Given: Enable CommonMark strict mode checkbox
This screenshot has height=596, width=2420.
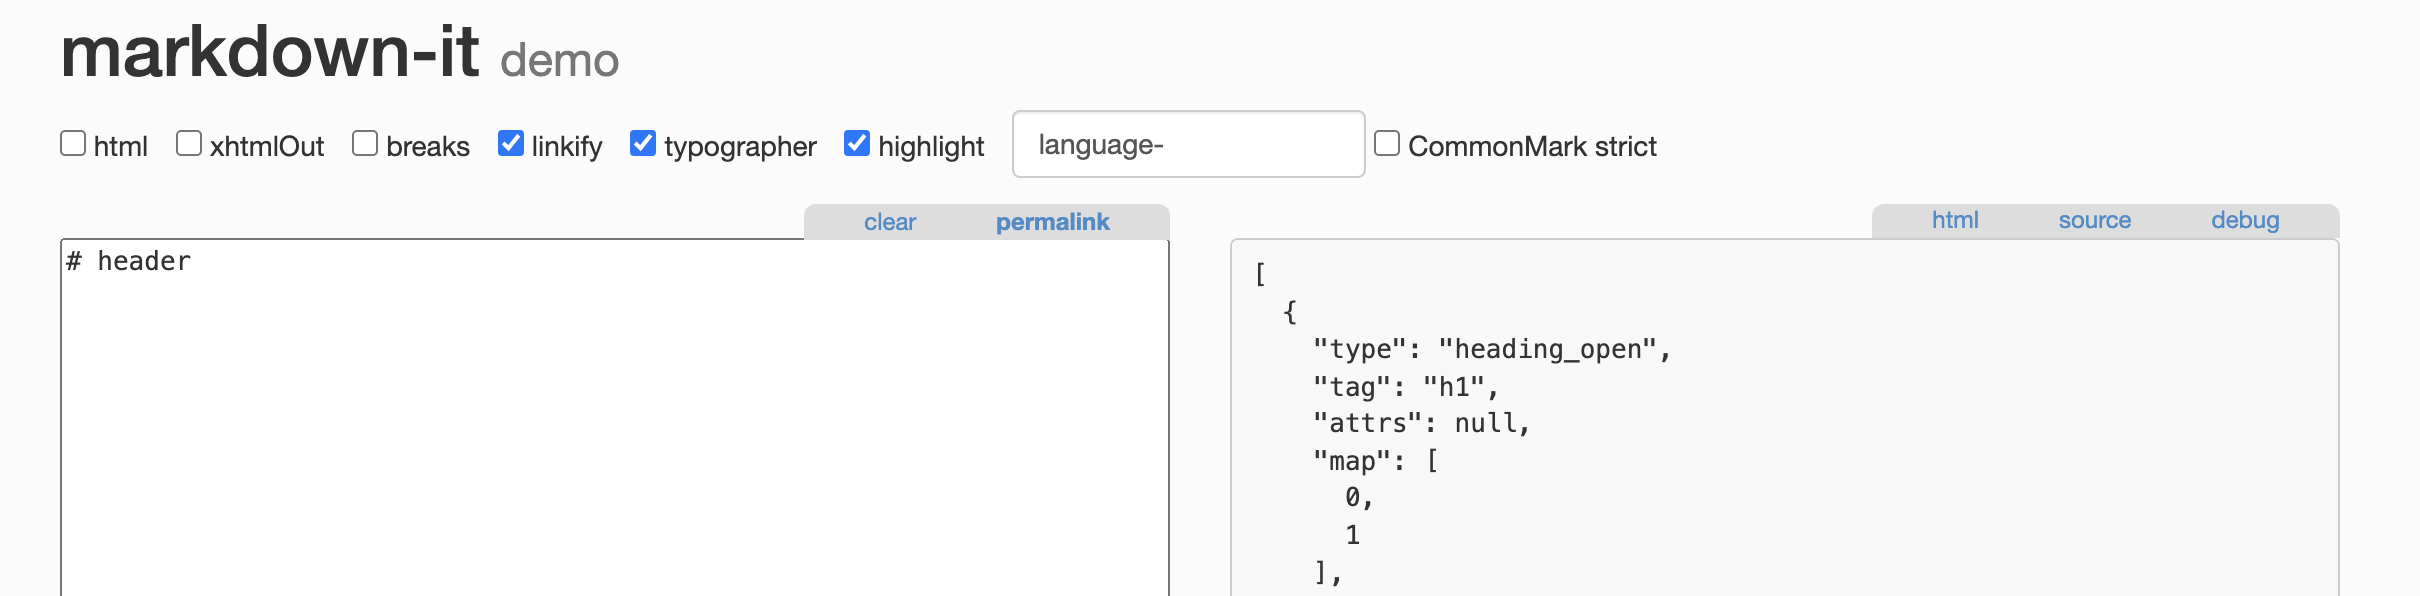Looking at the screenshot, I should coord(1387,144).
